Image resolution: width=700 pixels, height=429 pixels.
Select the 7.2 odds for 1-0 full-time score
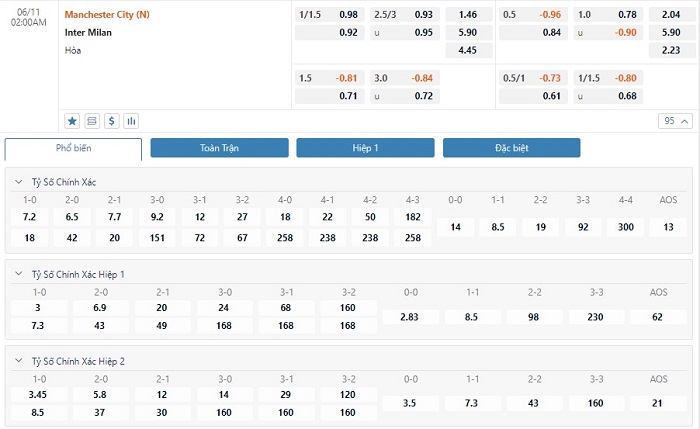[x=29, y=217]
